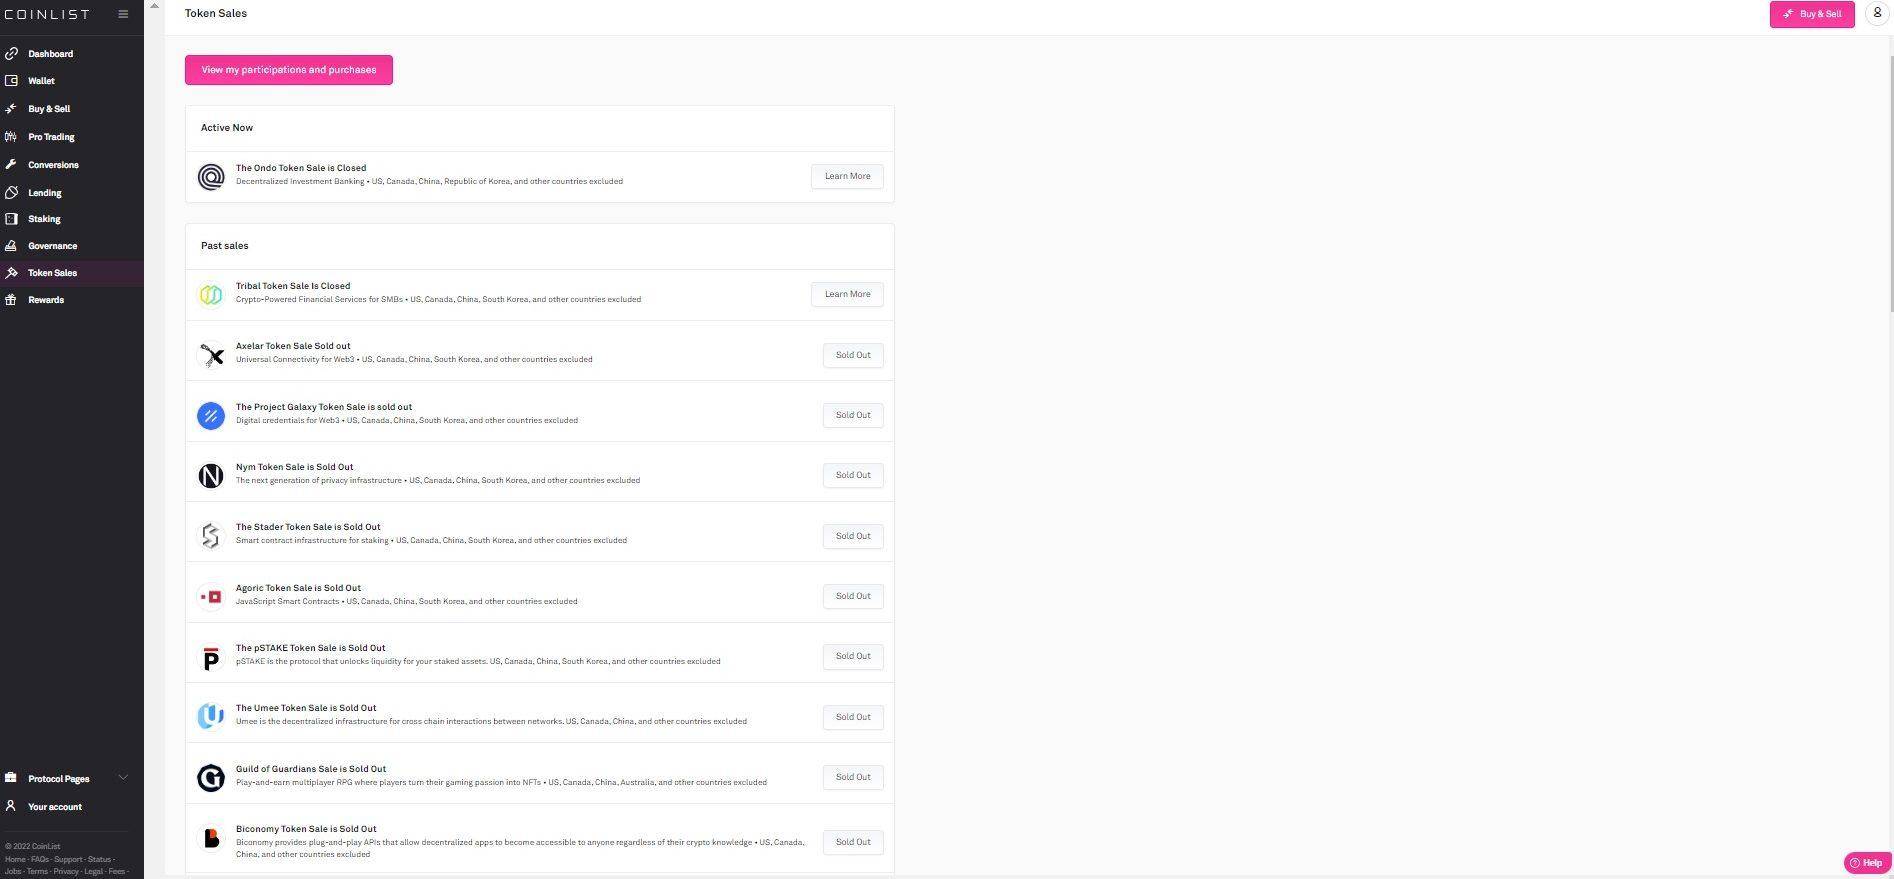Click the Biconomy token logo
The image size is (1894, 879).
pos(211,838)
